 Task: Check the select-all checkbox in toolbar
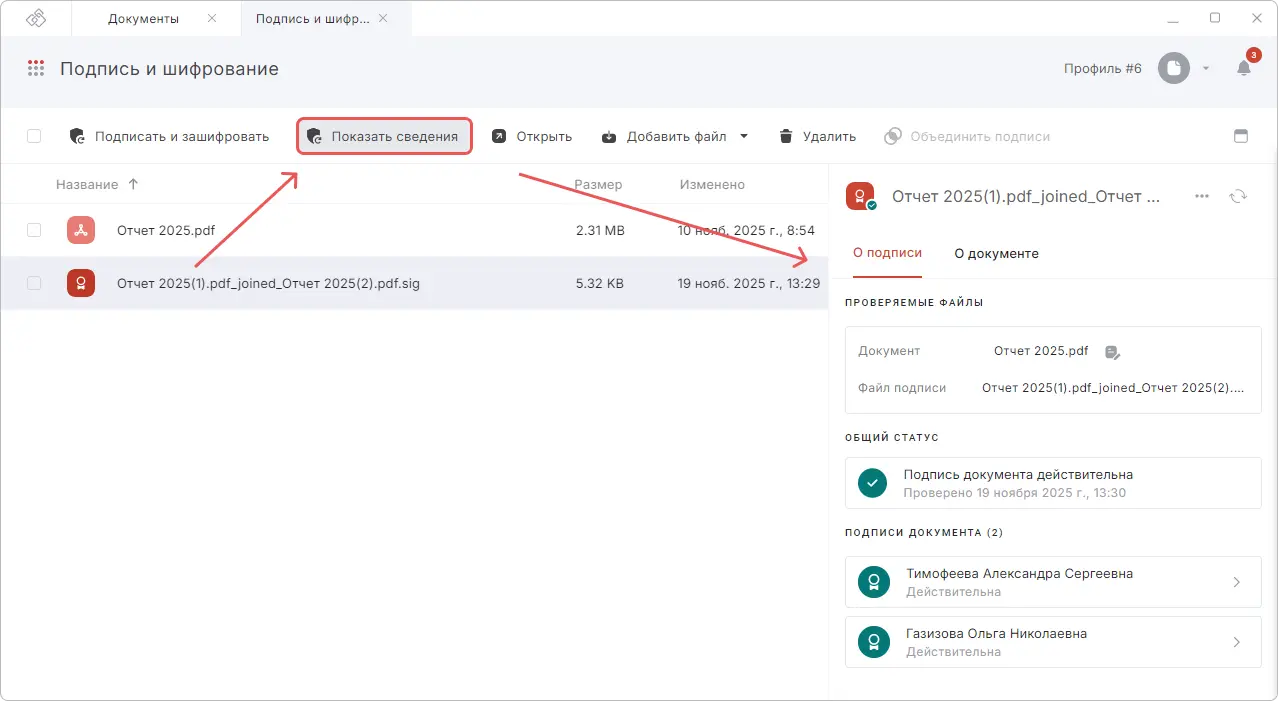point(33,136)
